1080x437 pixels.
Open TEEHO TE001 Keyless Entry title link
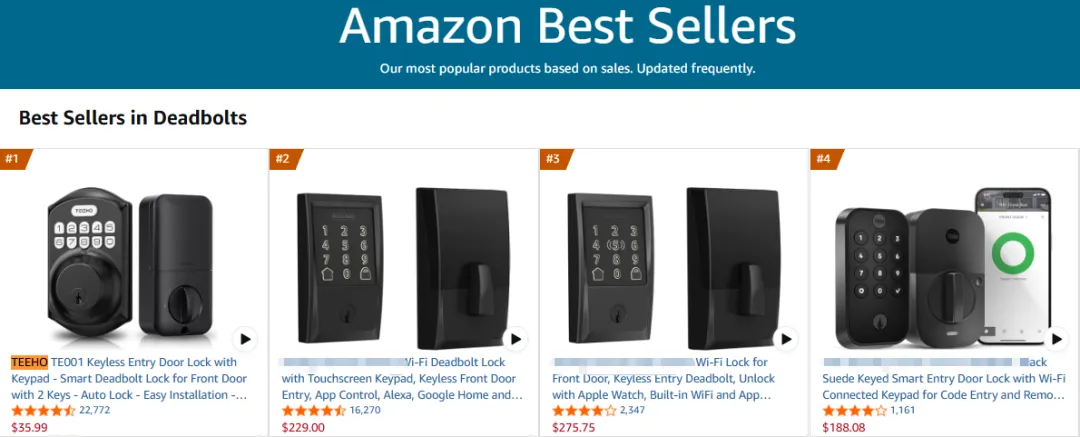coord(130,378)
